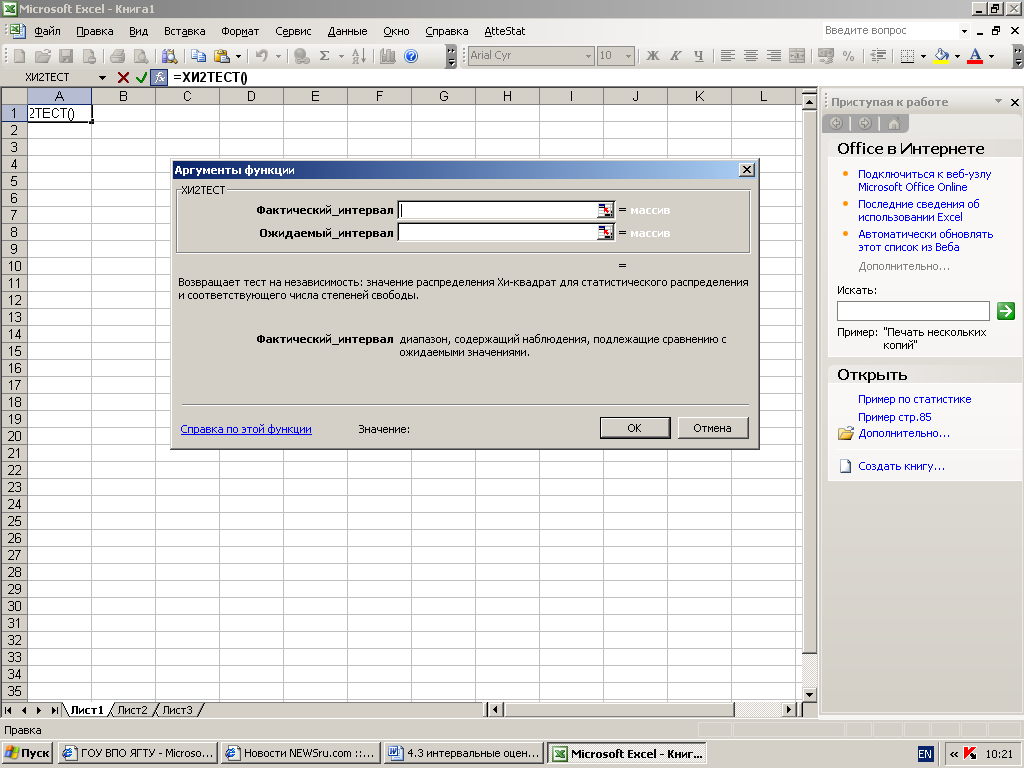Confirm formula with green checkmark
The image size is (1024, 768).
click(x=141, y=78)
